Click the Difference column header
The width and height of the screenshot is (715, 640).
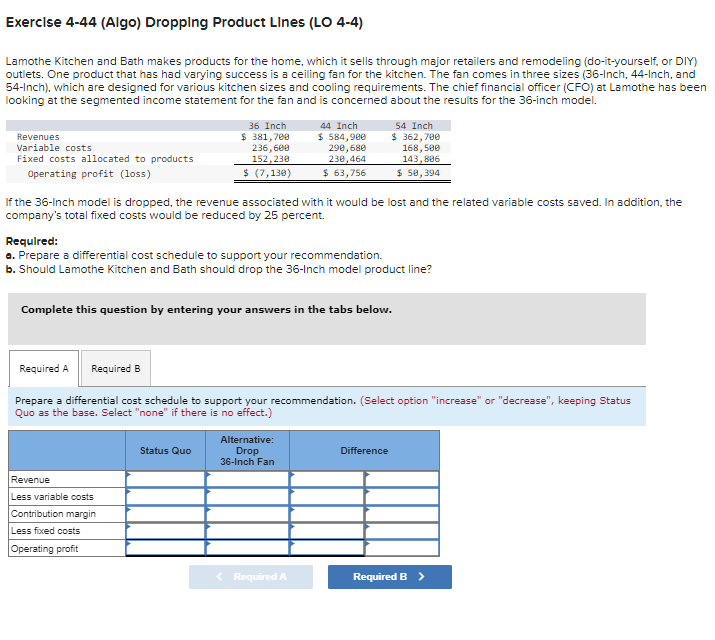pyautogui.click(x=364, y=450)
